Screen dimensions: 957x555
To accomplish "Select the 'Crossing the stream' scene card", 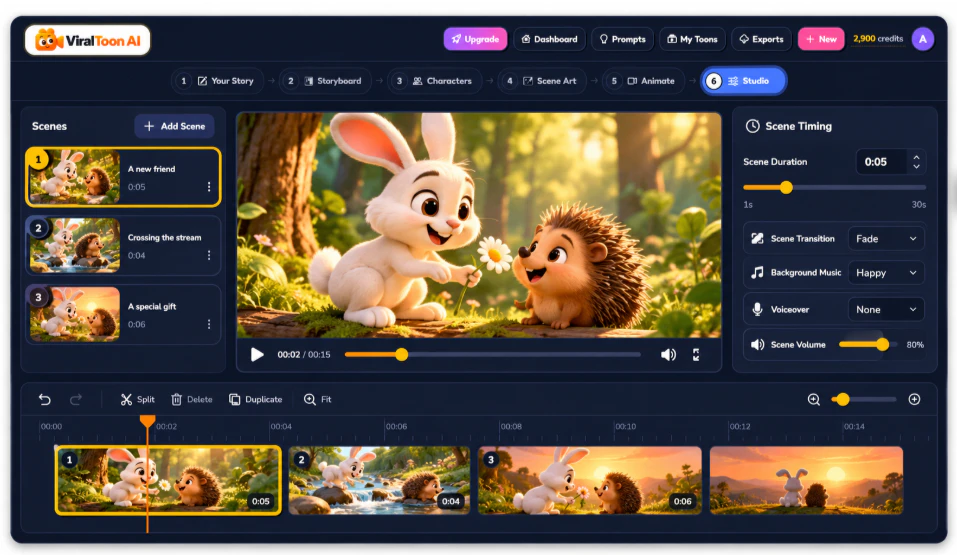I will tap(123, 245).
